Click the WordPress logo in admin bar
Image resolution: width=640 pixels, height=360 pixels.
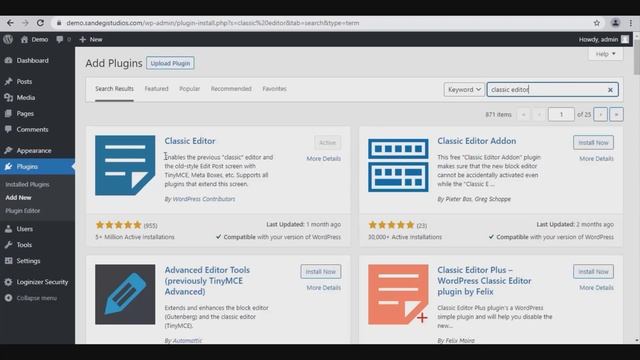[8, 40]
